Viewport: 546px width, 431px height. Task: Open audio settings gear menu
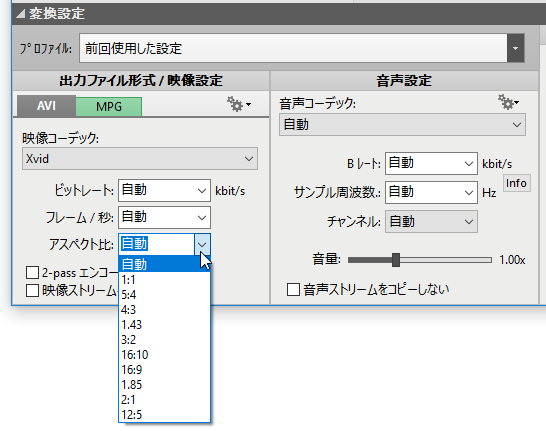click(508, 102)
